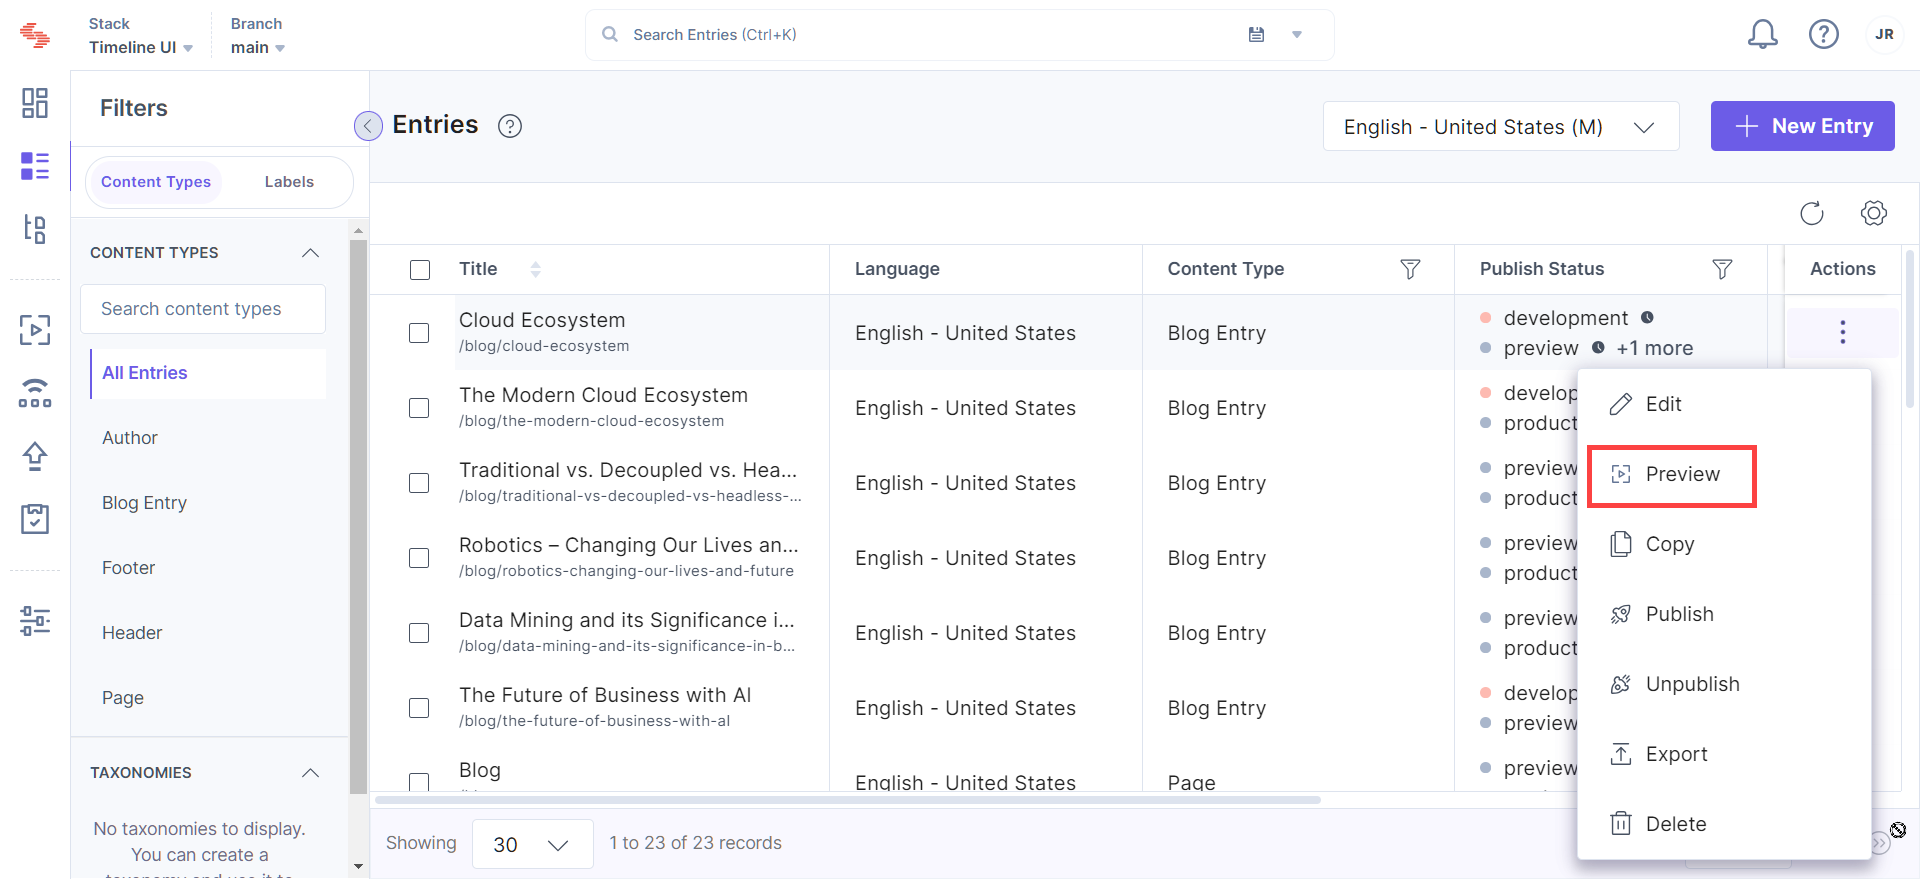Sort entries by Title
Screen dimensions: 1920x879
pyautogui.click(x=535, y=269)
